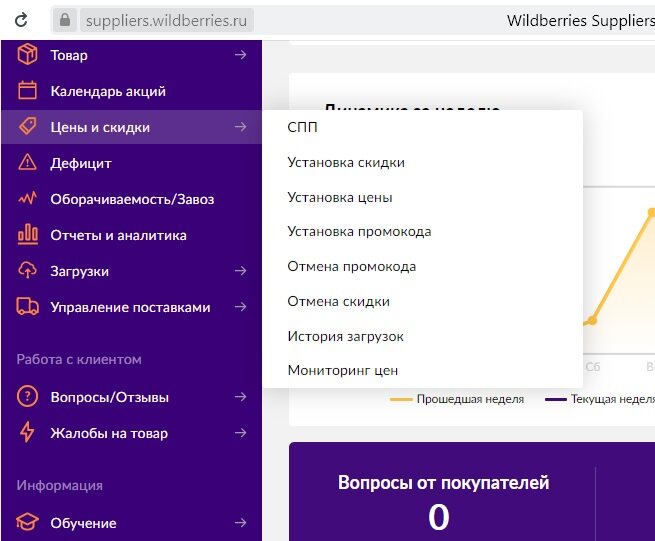Click the Загрузки cloud upload icon
The width and height of the screenshot is (655, 541).
[x=27, y=270]
